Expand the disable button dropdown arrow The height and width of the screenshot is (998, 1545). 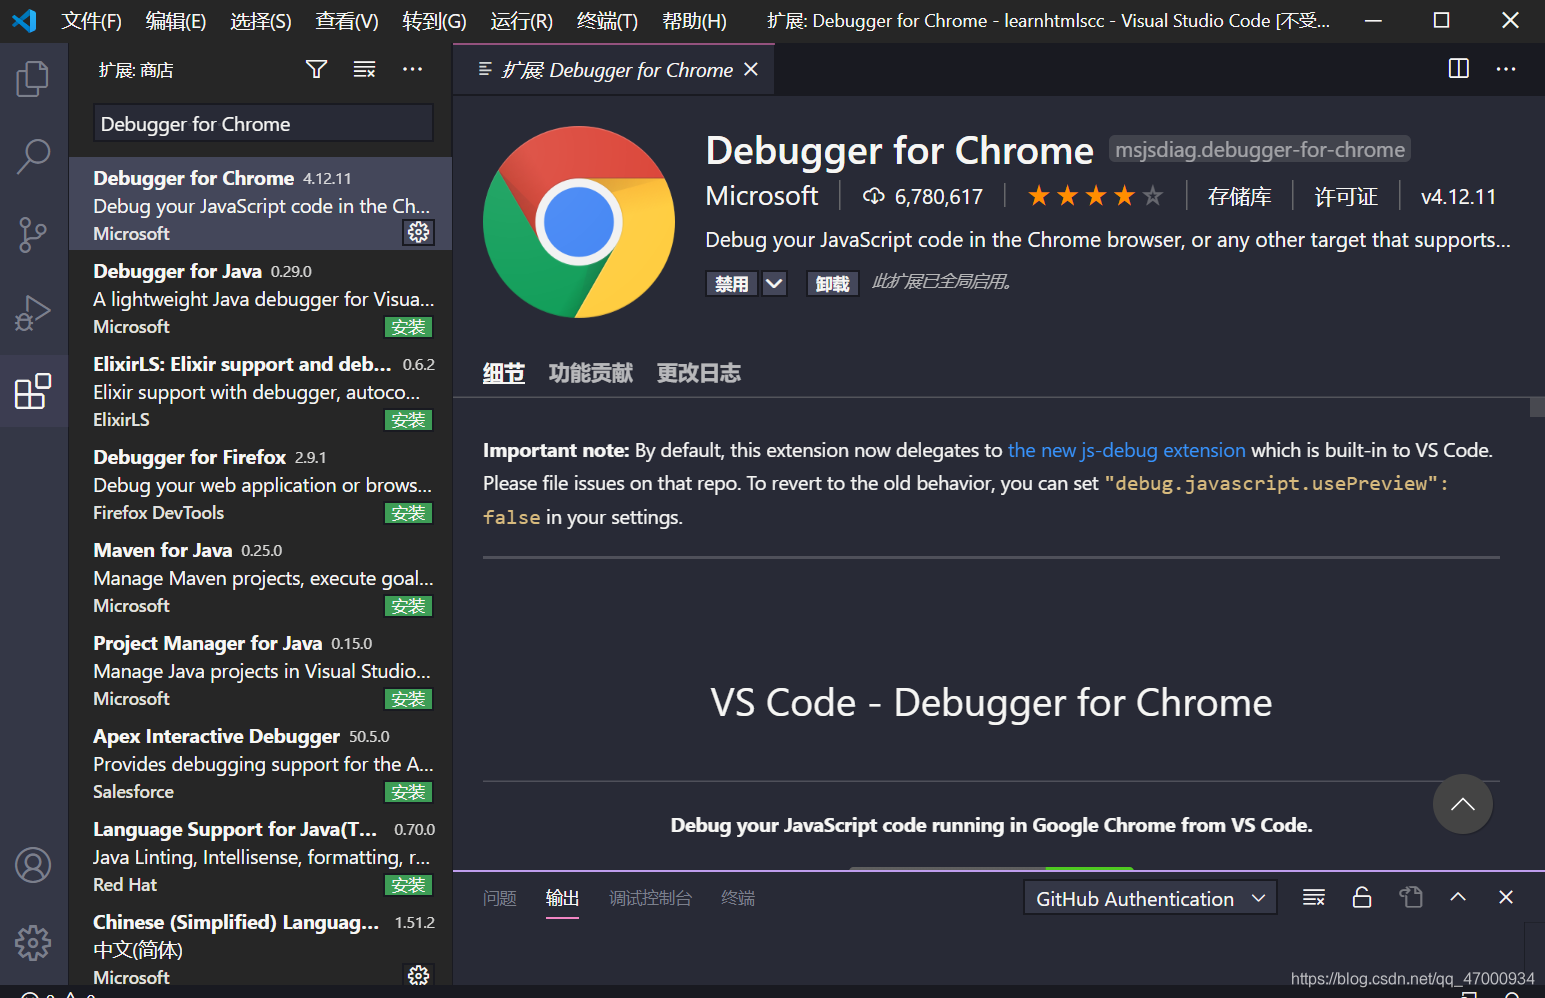click(774, 284)
